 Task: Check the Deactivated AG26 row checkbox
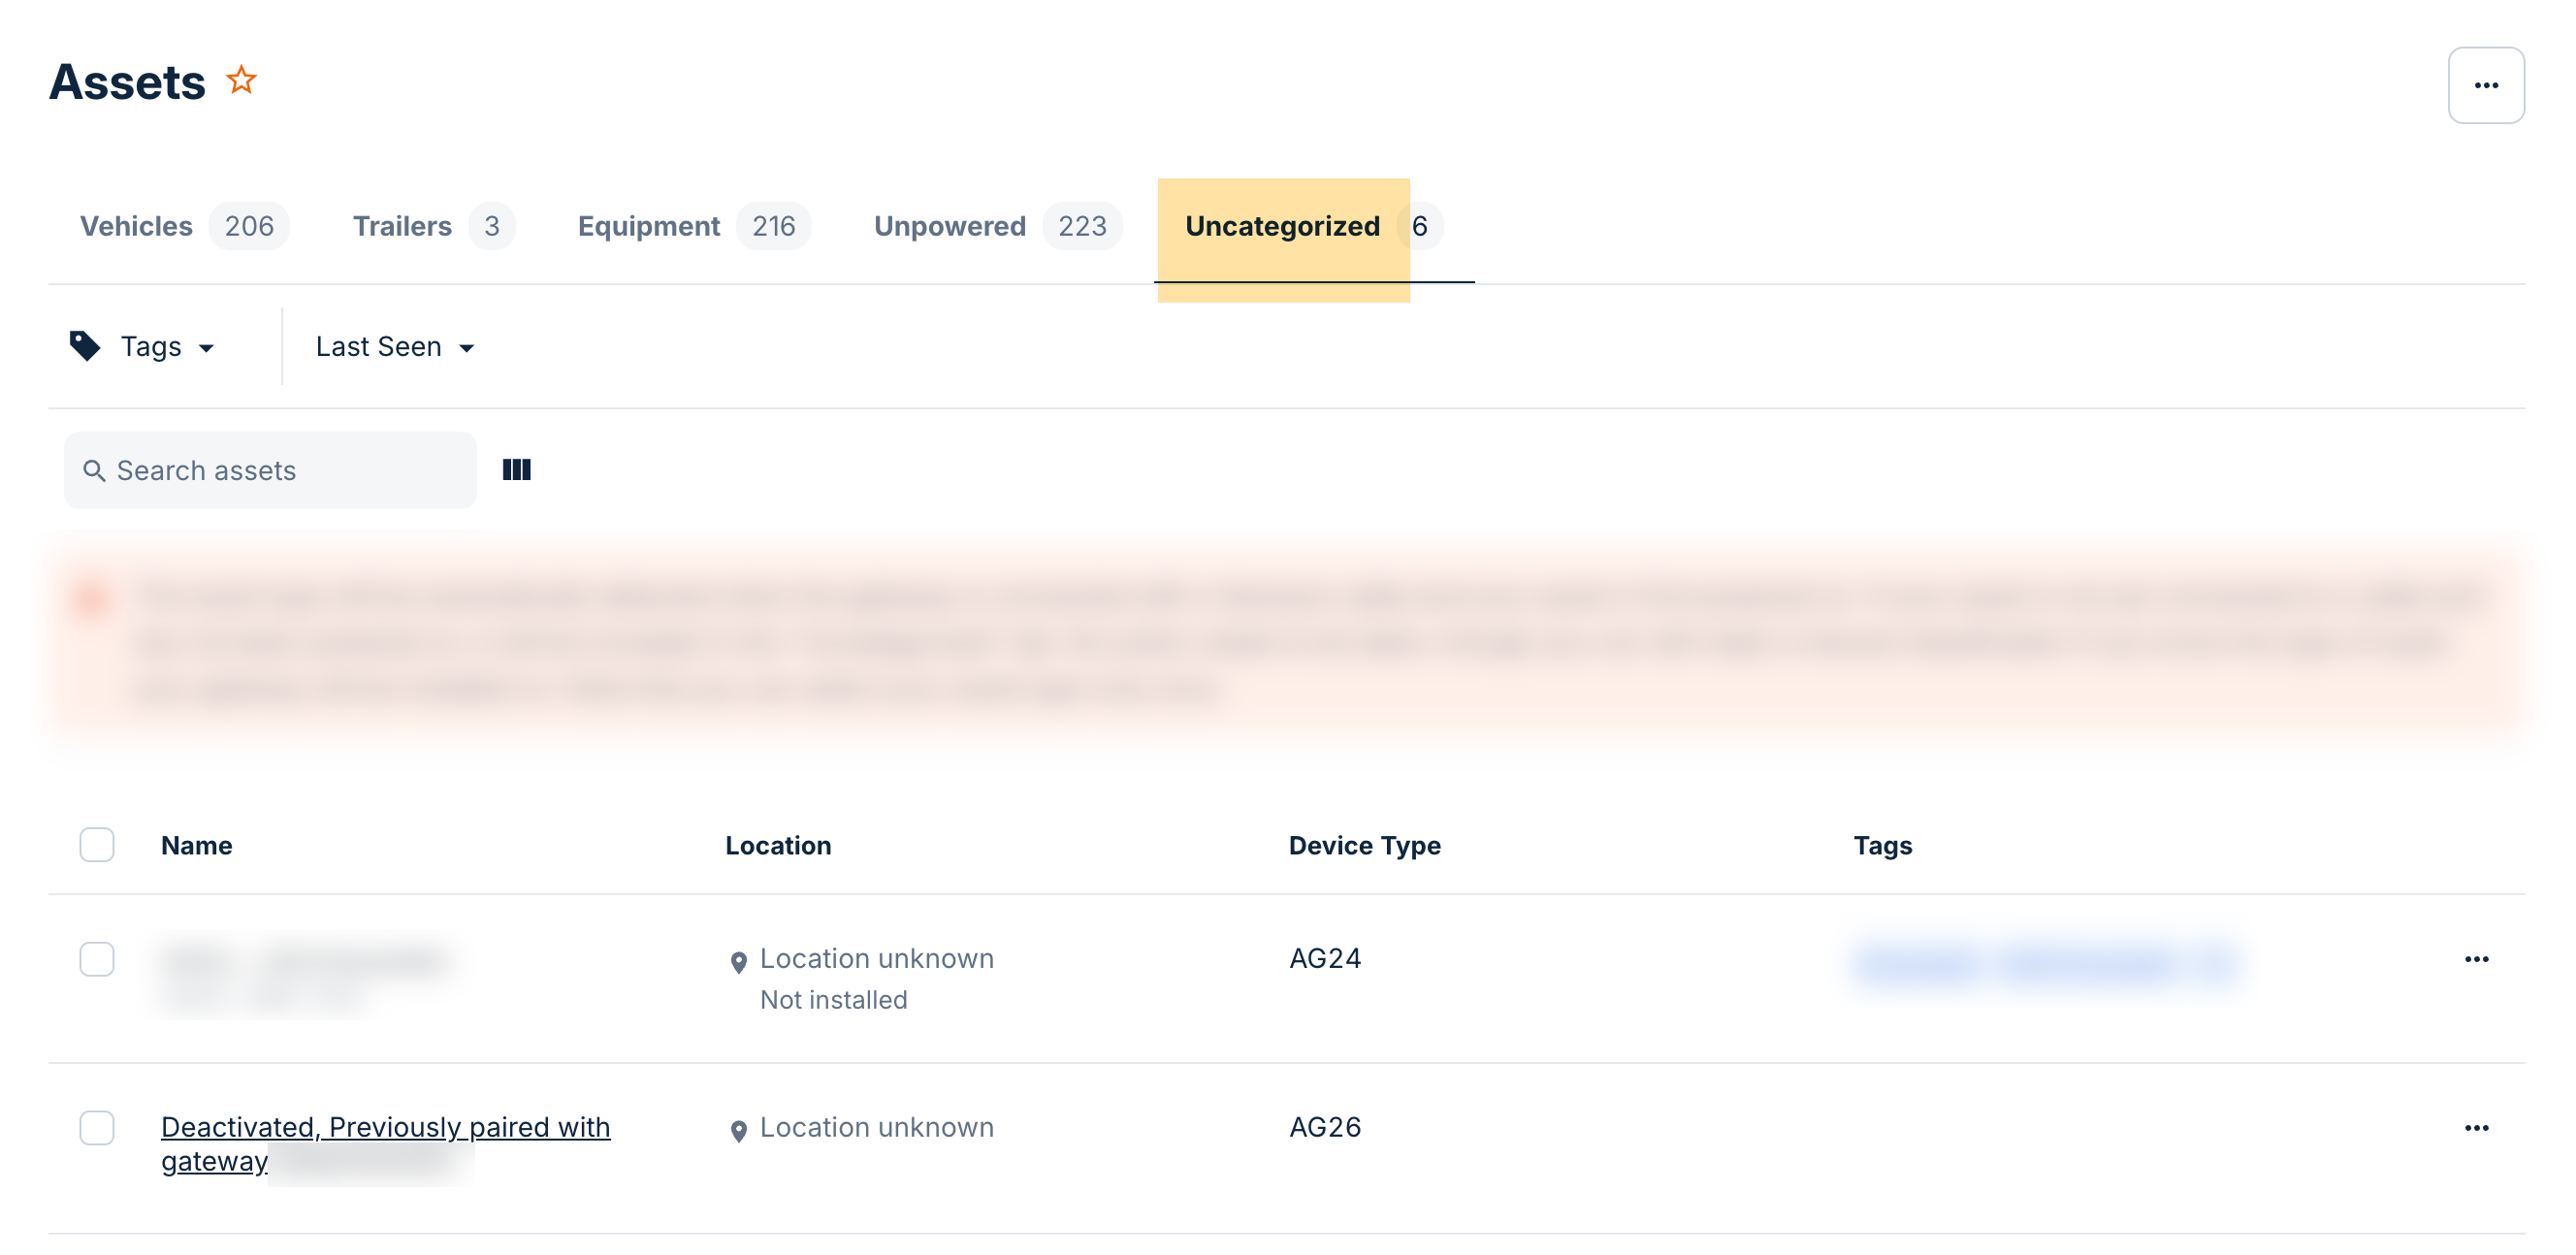coord(97,1128)
